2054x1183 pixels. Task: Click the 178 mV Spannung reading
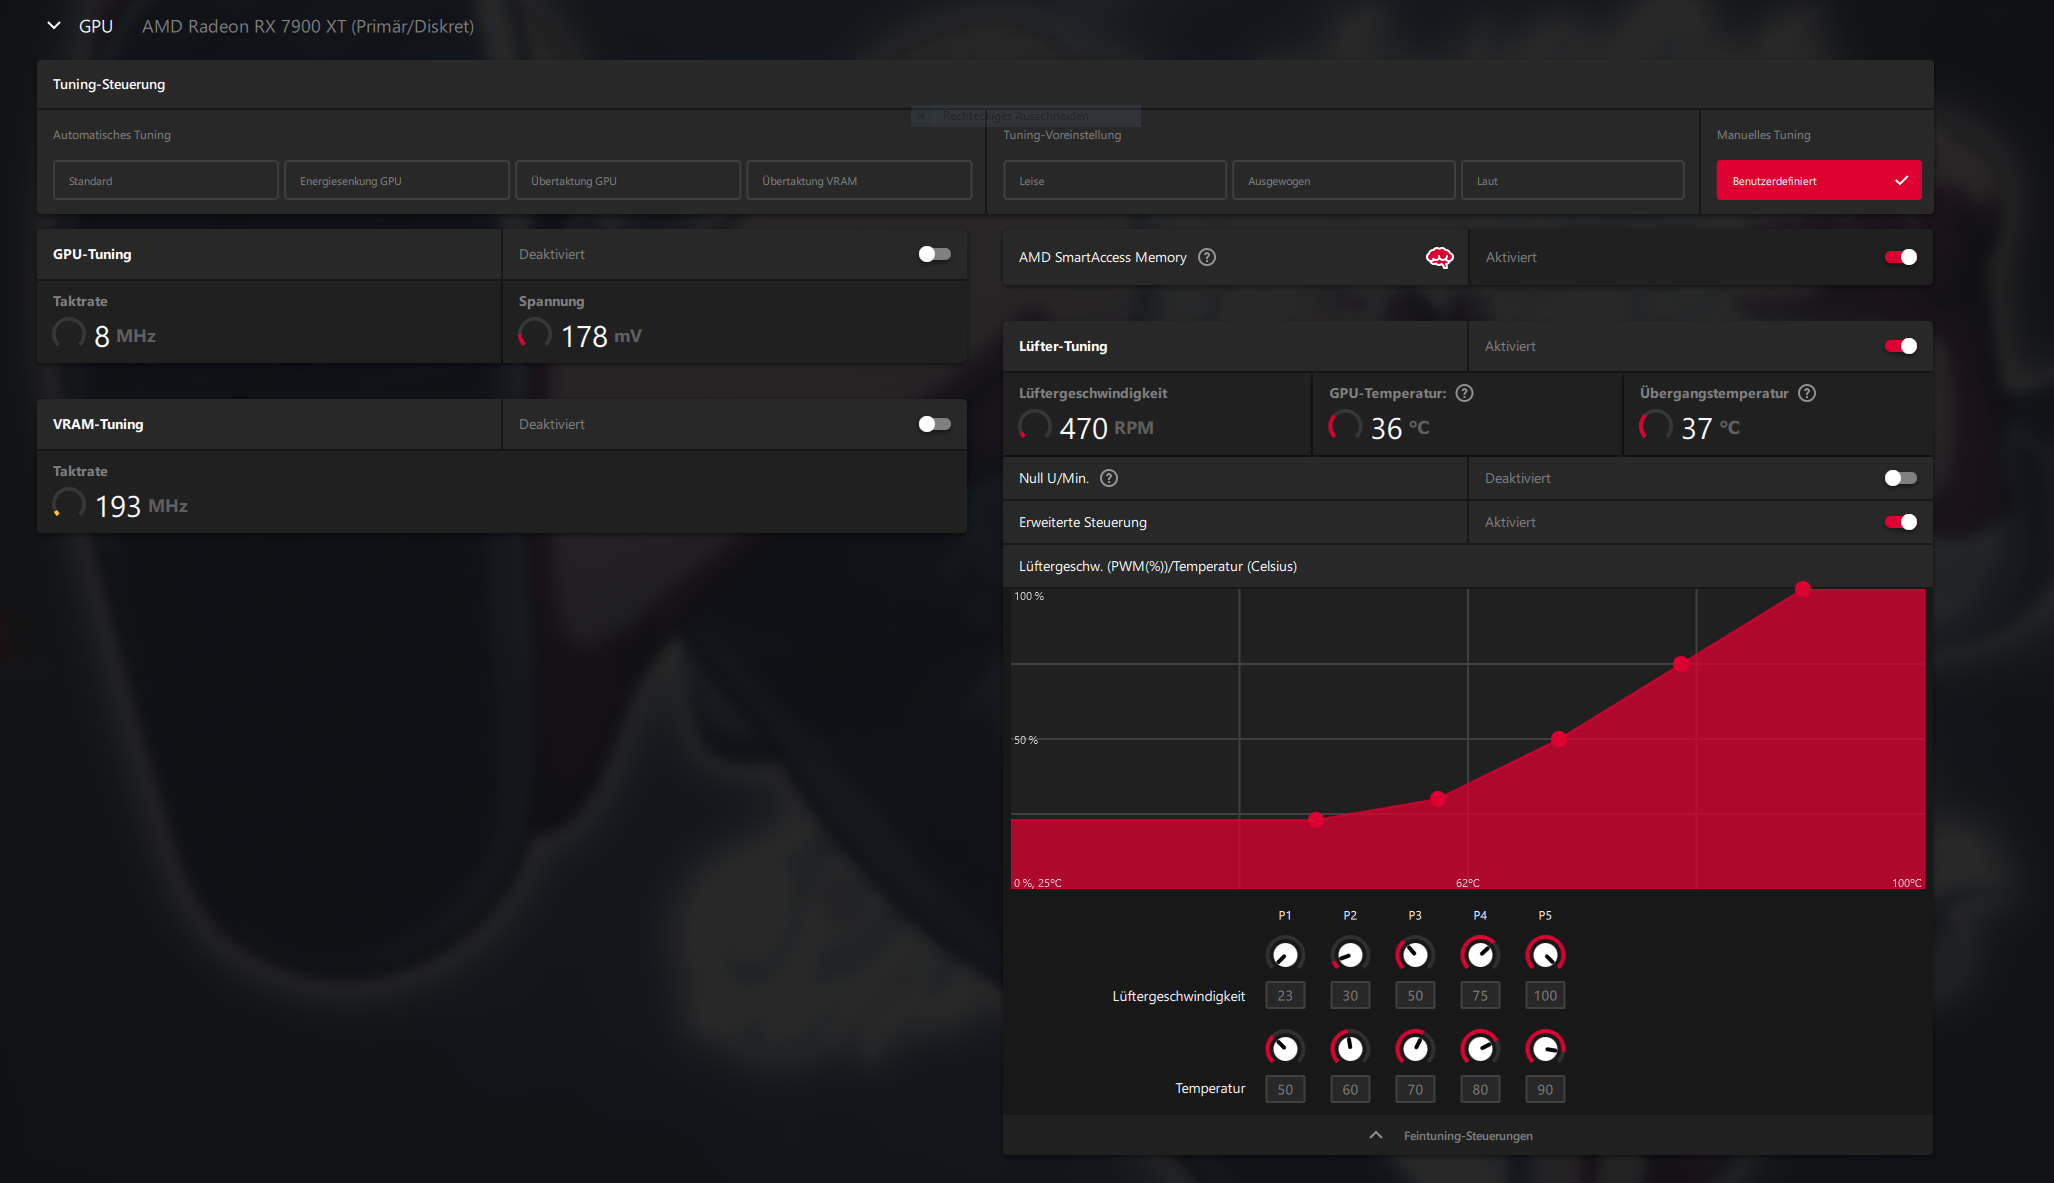(x=601, y=336)
